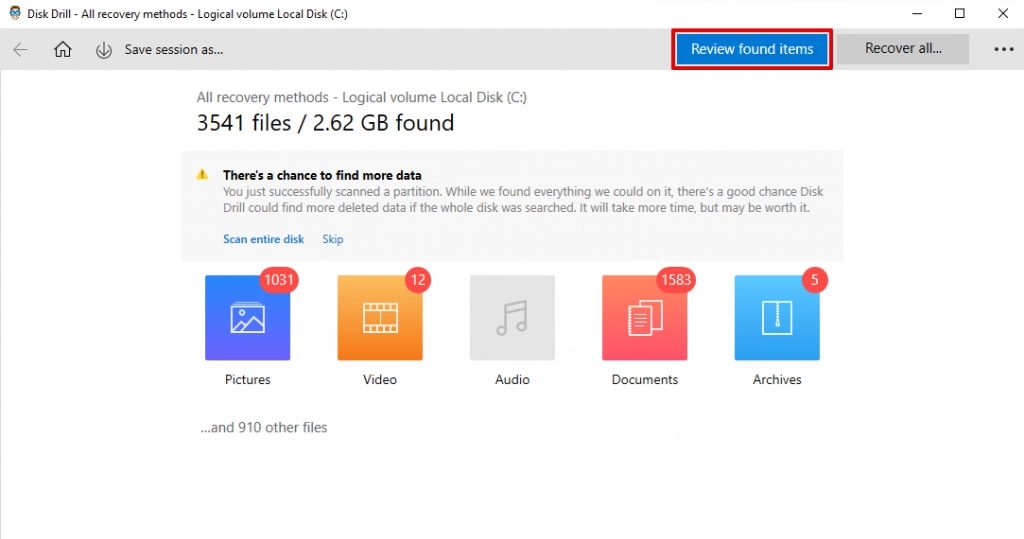
Task: Click '...and 910 other files' text
Action: (264, 427)
